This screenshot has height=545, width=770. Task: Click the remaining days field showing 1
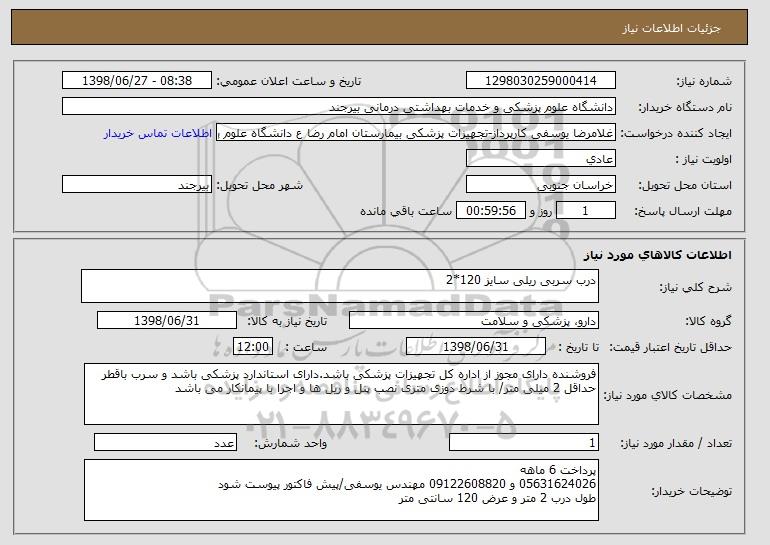(585, 211)
